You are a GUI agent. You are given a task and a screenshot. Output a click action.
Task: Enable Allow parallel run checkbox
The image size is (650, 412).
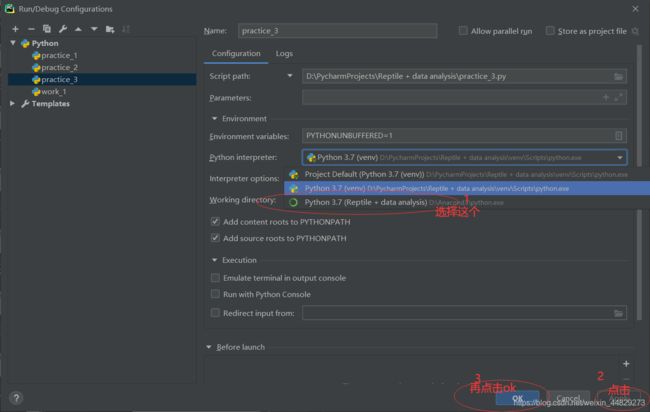463,31
